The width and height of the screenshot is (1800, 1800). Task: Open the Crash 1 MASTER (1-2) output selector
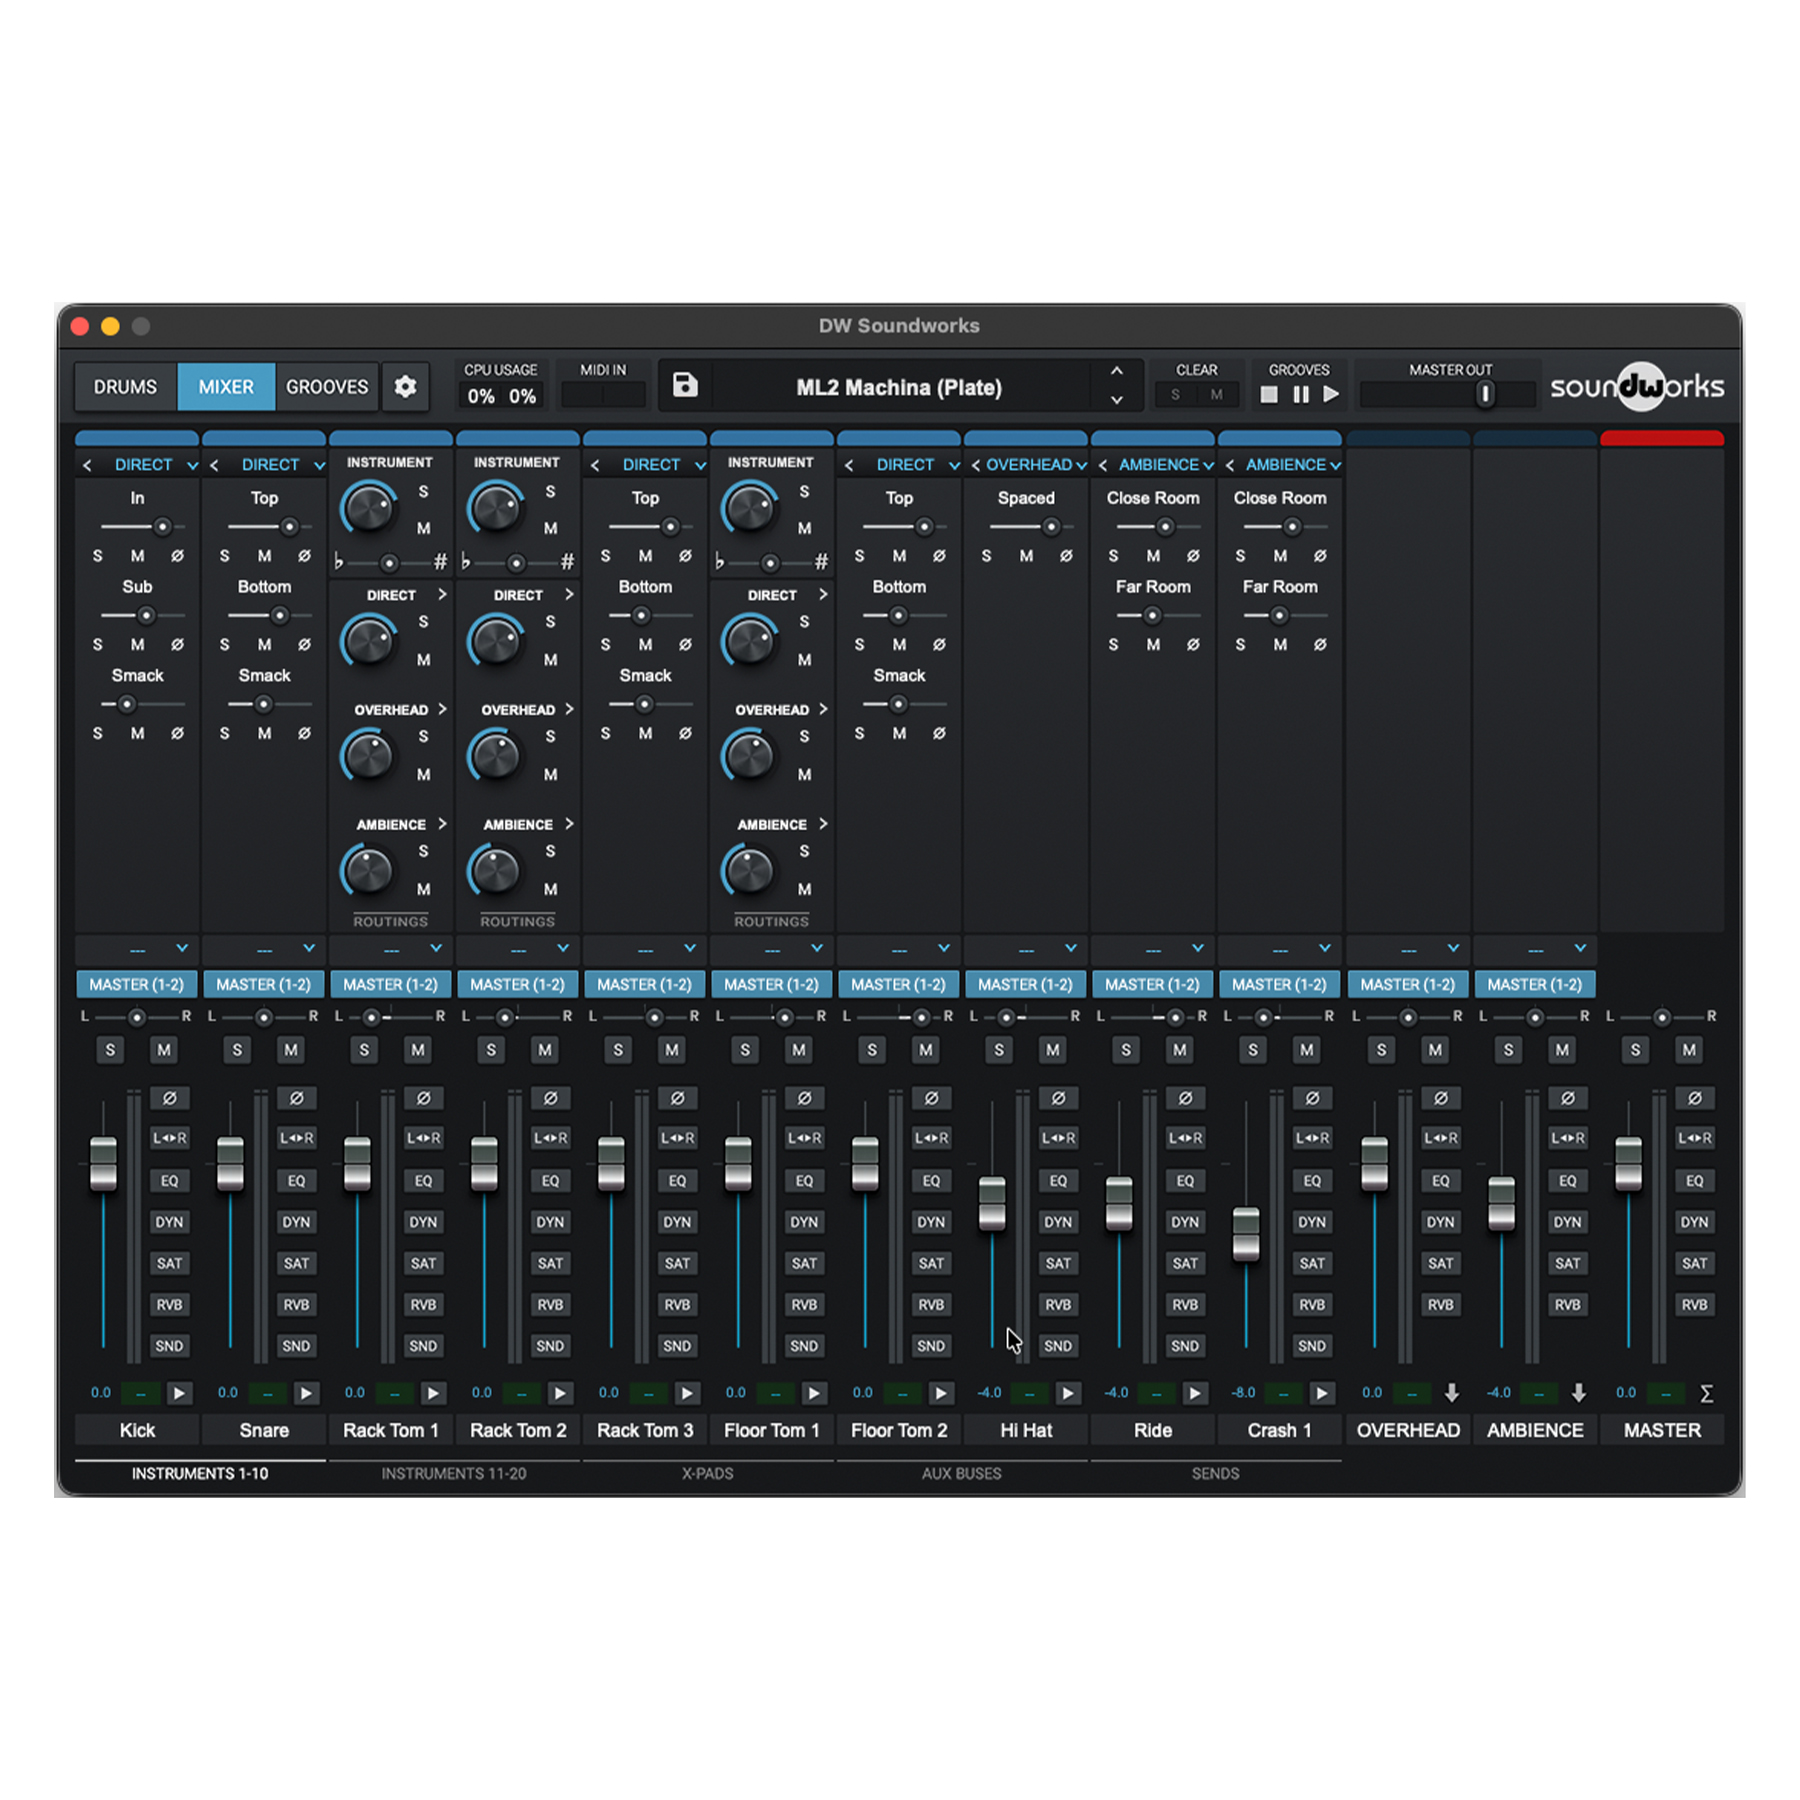tap(1279, 985)
